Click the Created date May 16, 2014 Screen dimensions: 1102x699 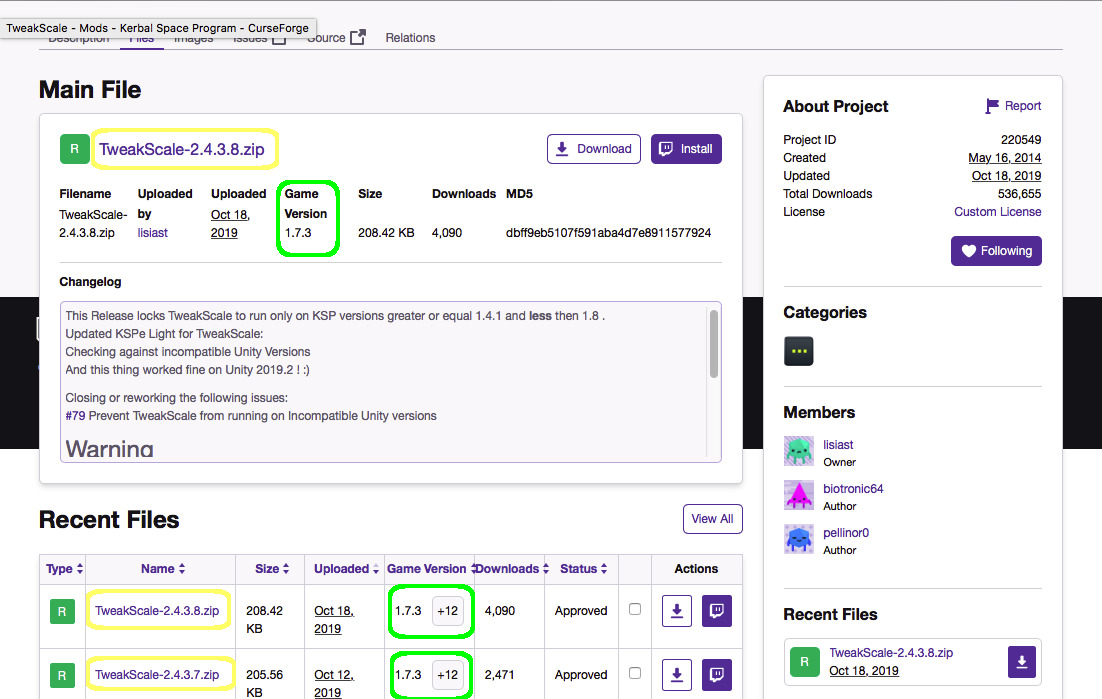tap(1005, 158)
